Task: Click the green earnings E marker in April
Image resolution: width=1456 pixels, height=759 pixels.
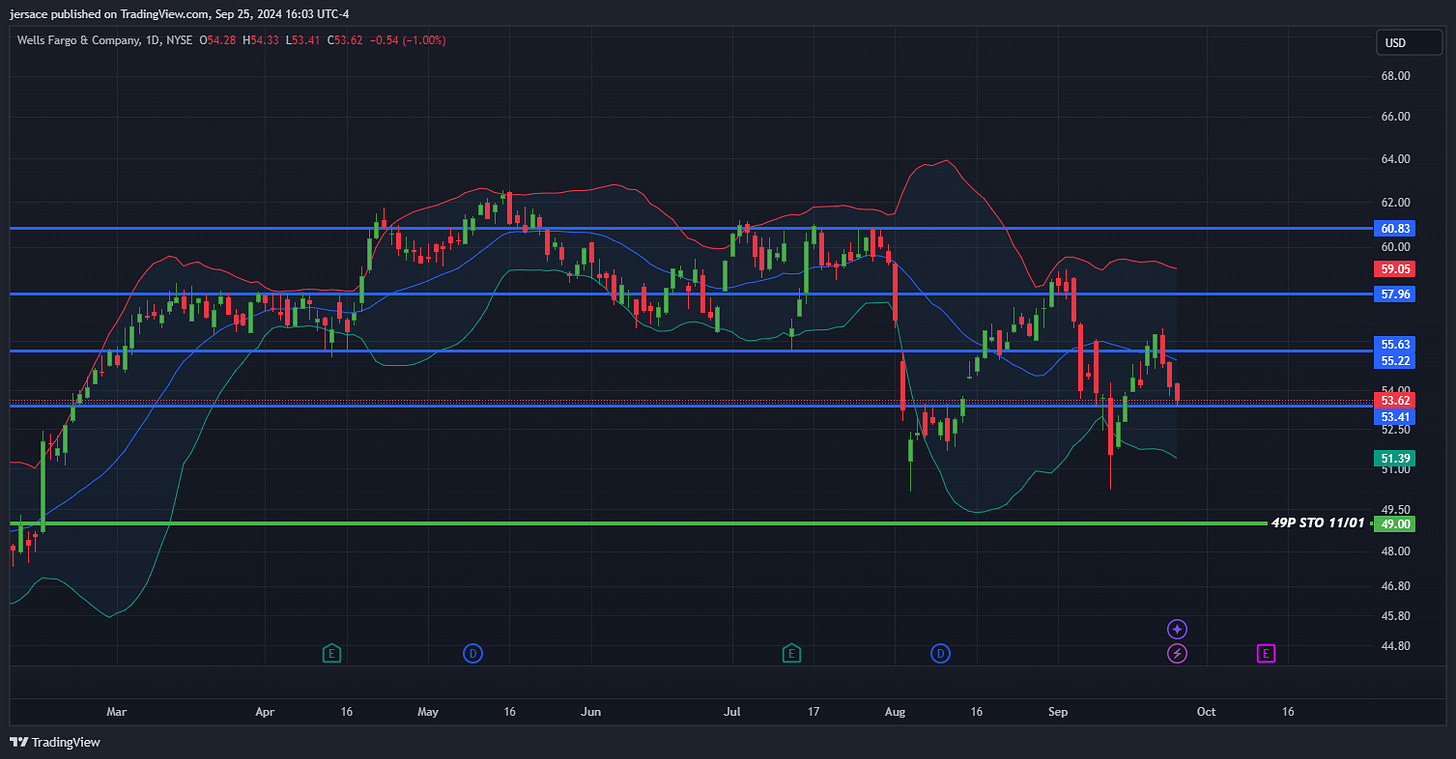Action: click(x=332, y=654)
